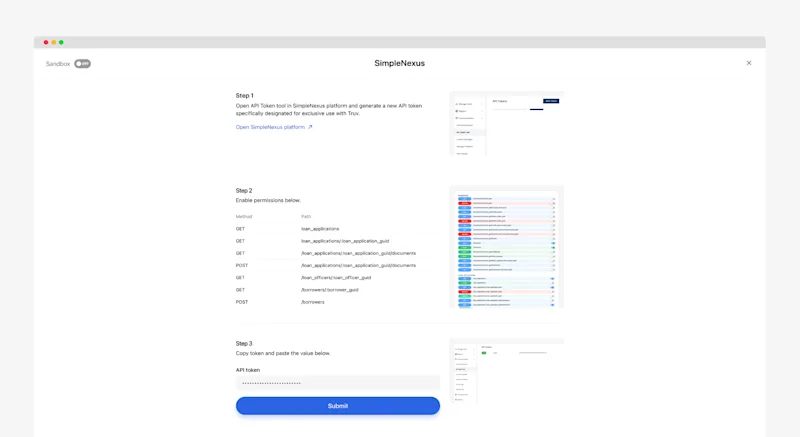Select the 'Step 1' heading
The width and height of the screenshot is (800, 437).
[x=244, y=95]
